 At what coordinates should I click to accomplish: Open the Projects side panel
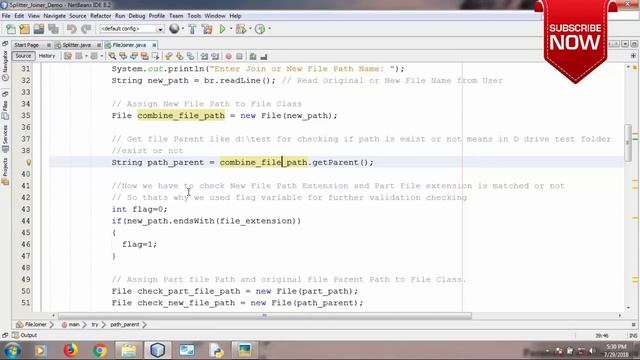pos(5,171)
